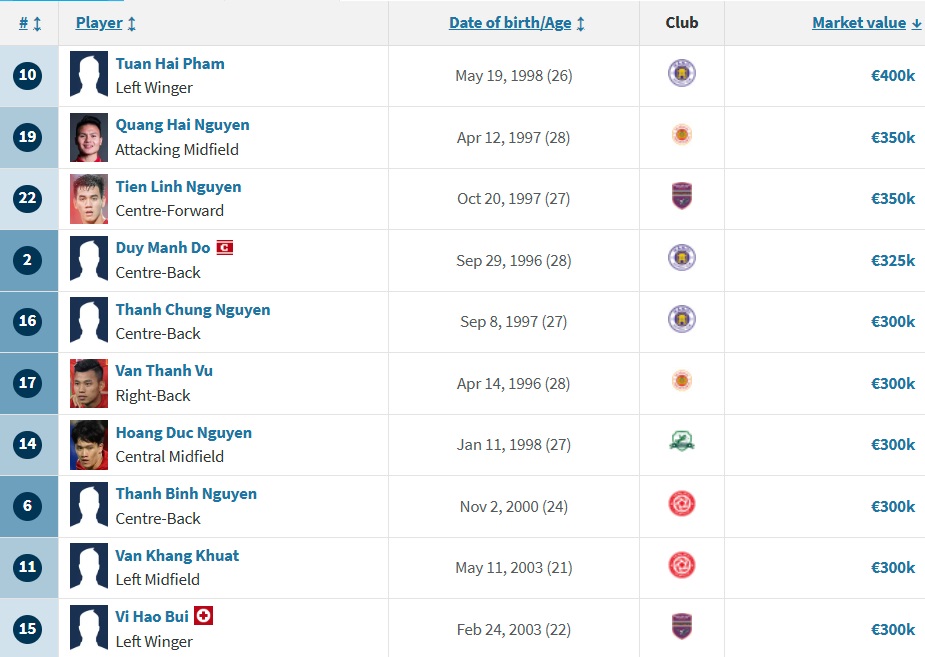Sort table by Player column header
The width and height of the screenshot is (925, 657).
coord(106,23)
